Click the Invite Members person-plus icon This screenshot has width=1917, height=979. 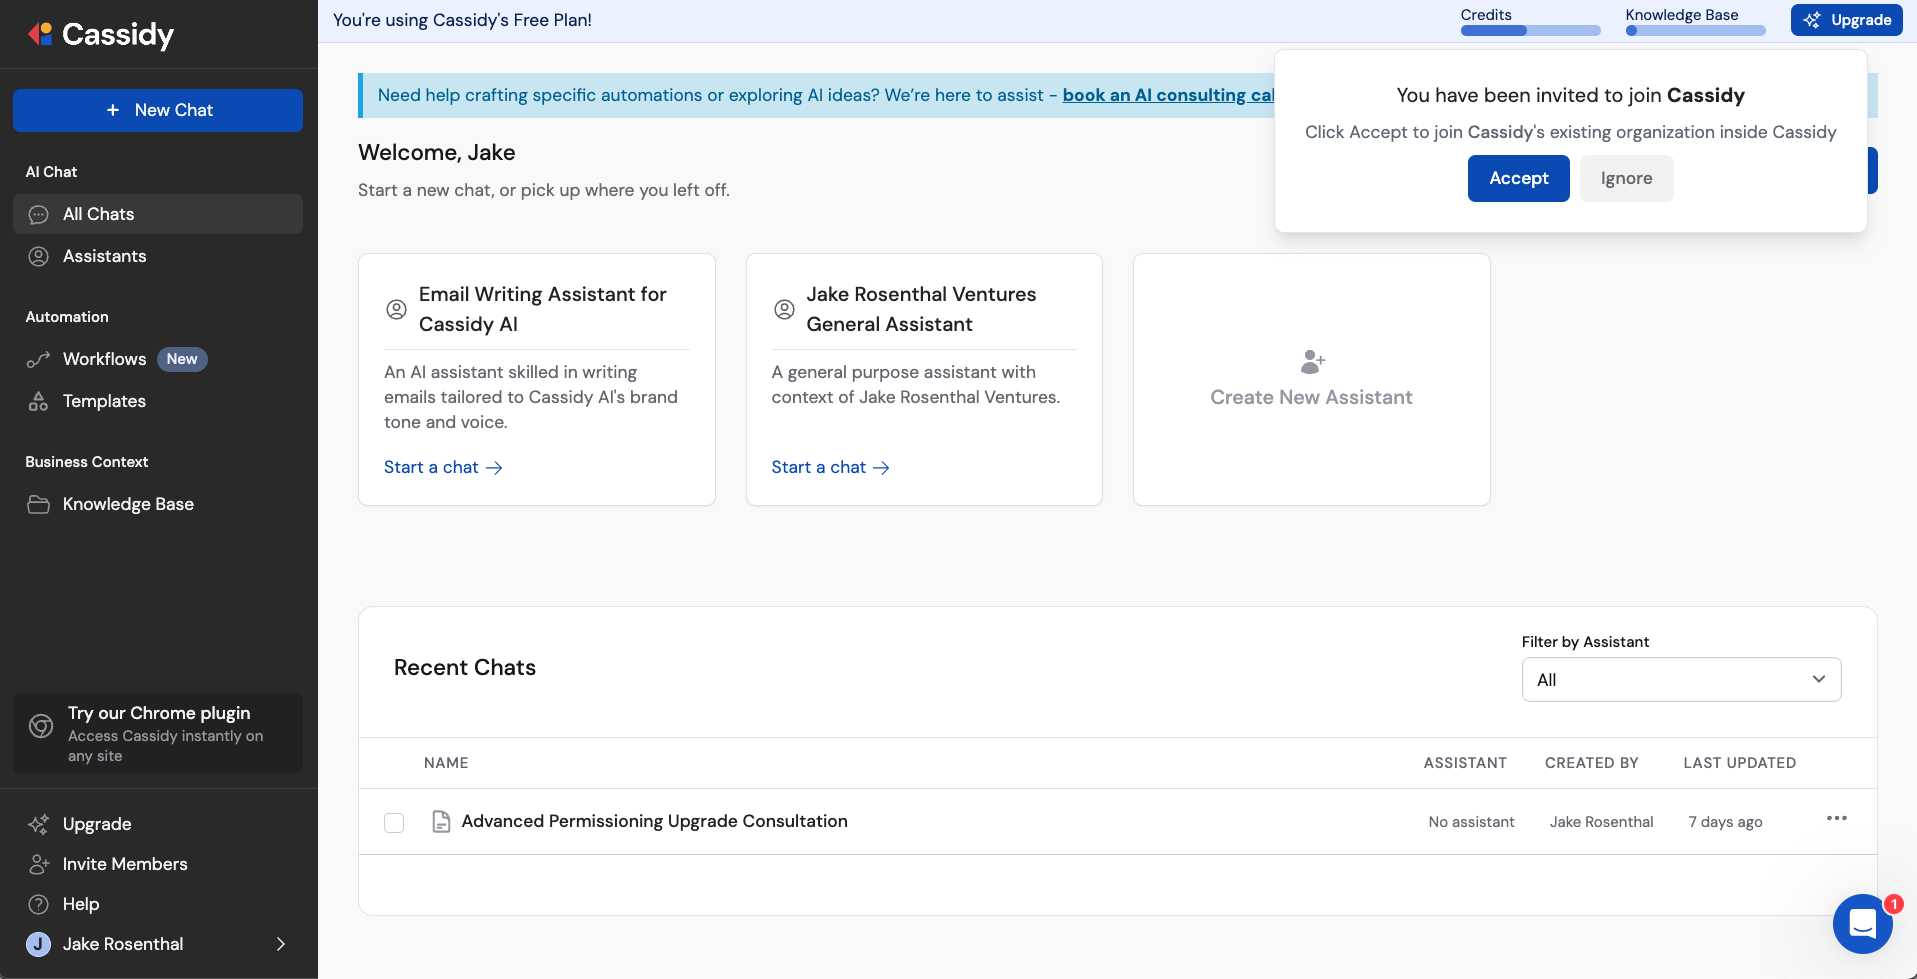tap(39, 865)
